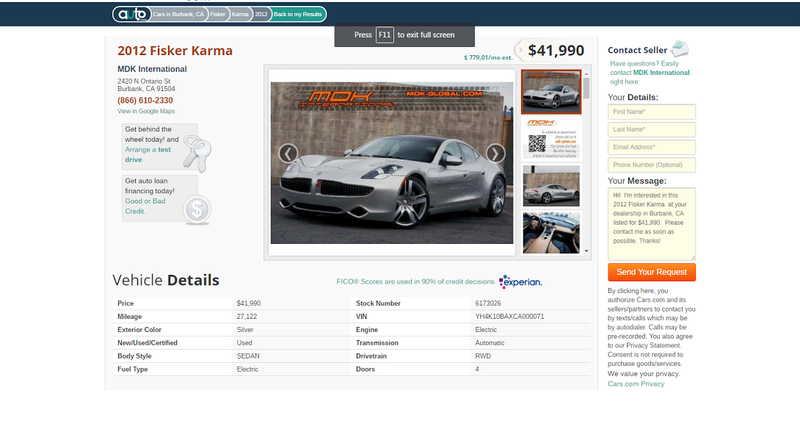The height and width of the screenshot is (443, 800).
Task: Open Arrange a test drive link
Action: 148,155
